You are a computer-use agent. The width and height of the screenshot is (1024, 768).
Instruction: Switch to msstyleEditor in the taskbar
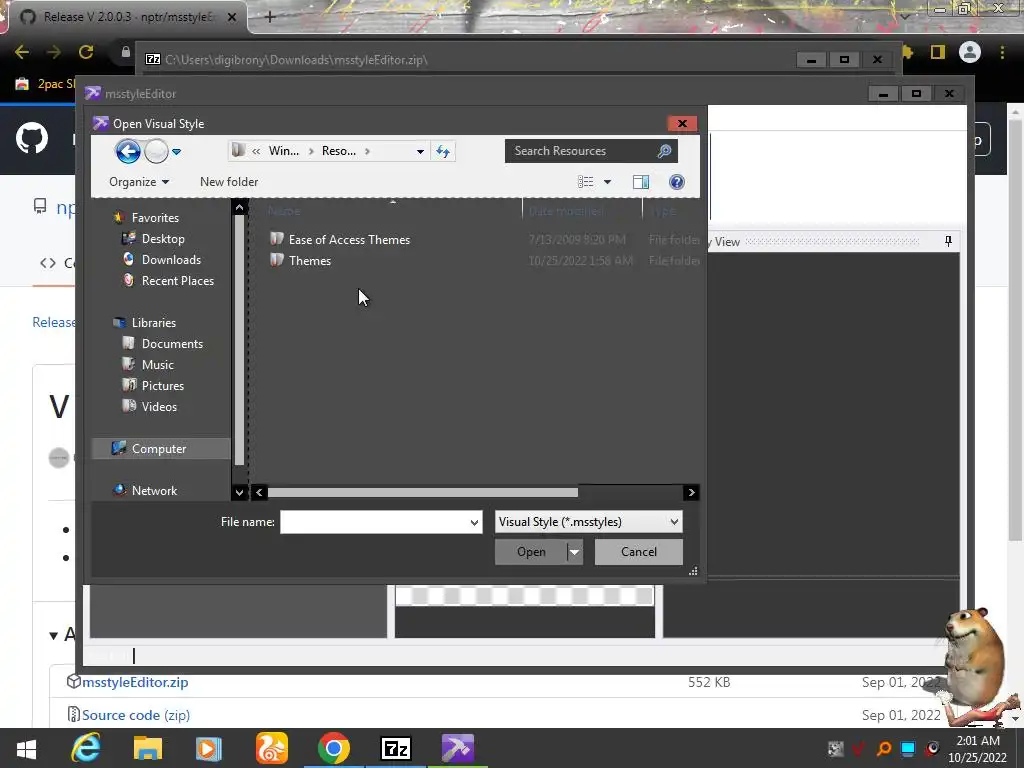click(x=457, y=748)
